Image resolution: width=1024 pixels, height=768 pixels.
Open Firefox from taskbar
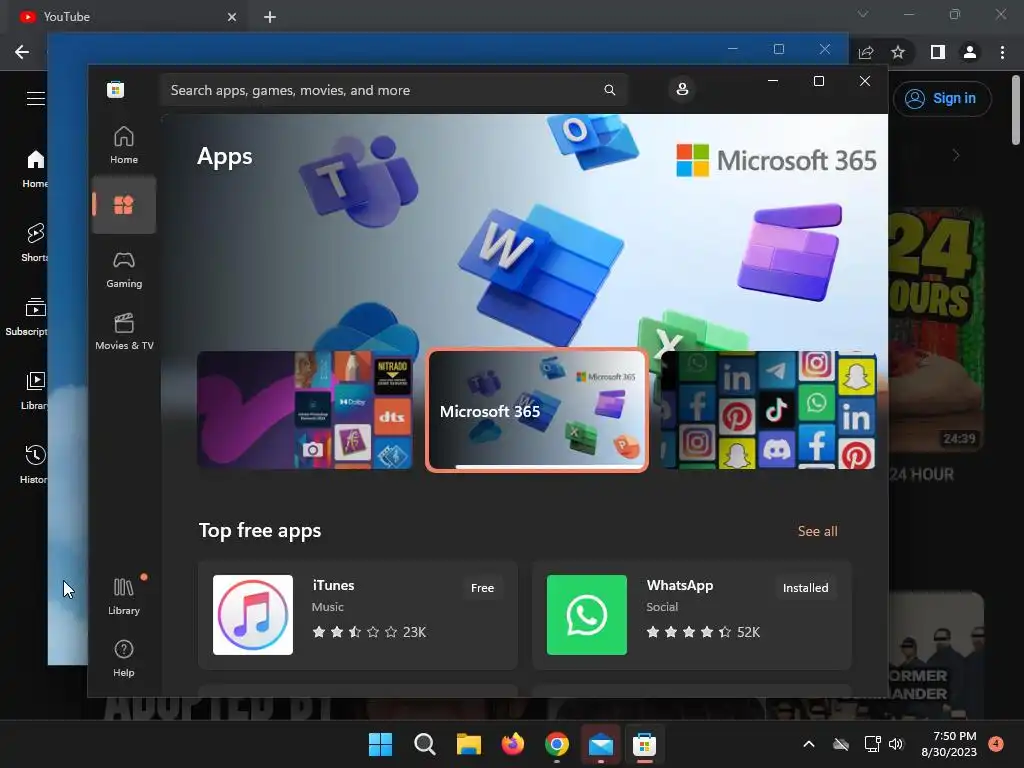[x=513, y=744]
